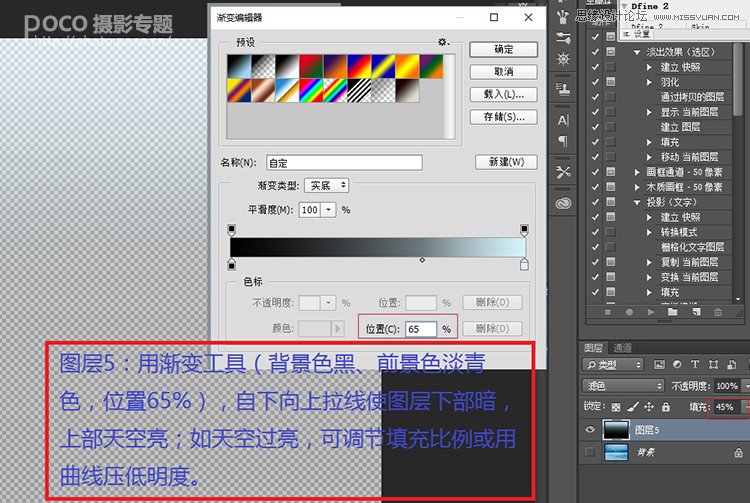The image size is (750, 503).
Task: Expand the 画框通道 - 50 像素 action
Action: click(x=637, y=172)
